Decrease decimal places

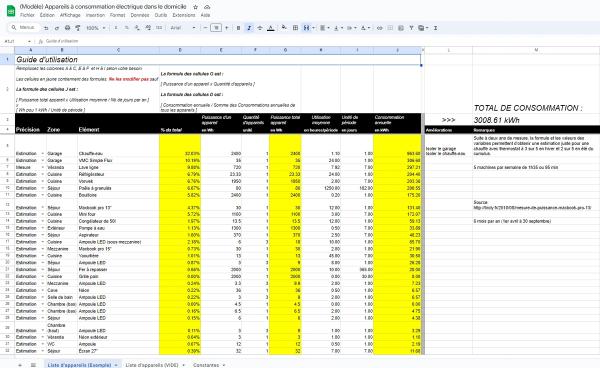coord(137,28)
